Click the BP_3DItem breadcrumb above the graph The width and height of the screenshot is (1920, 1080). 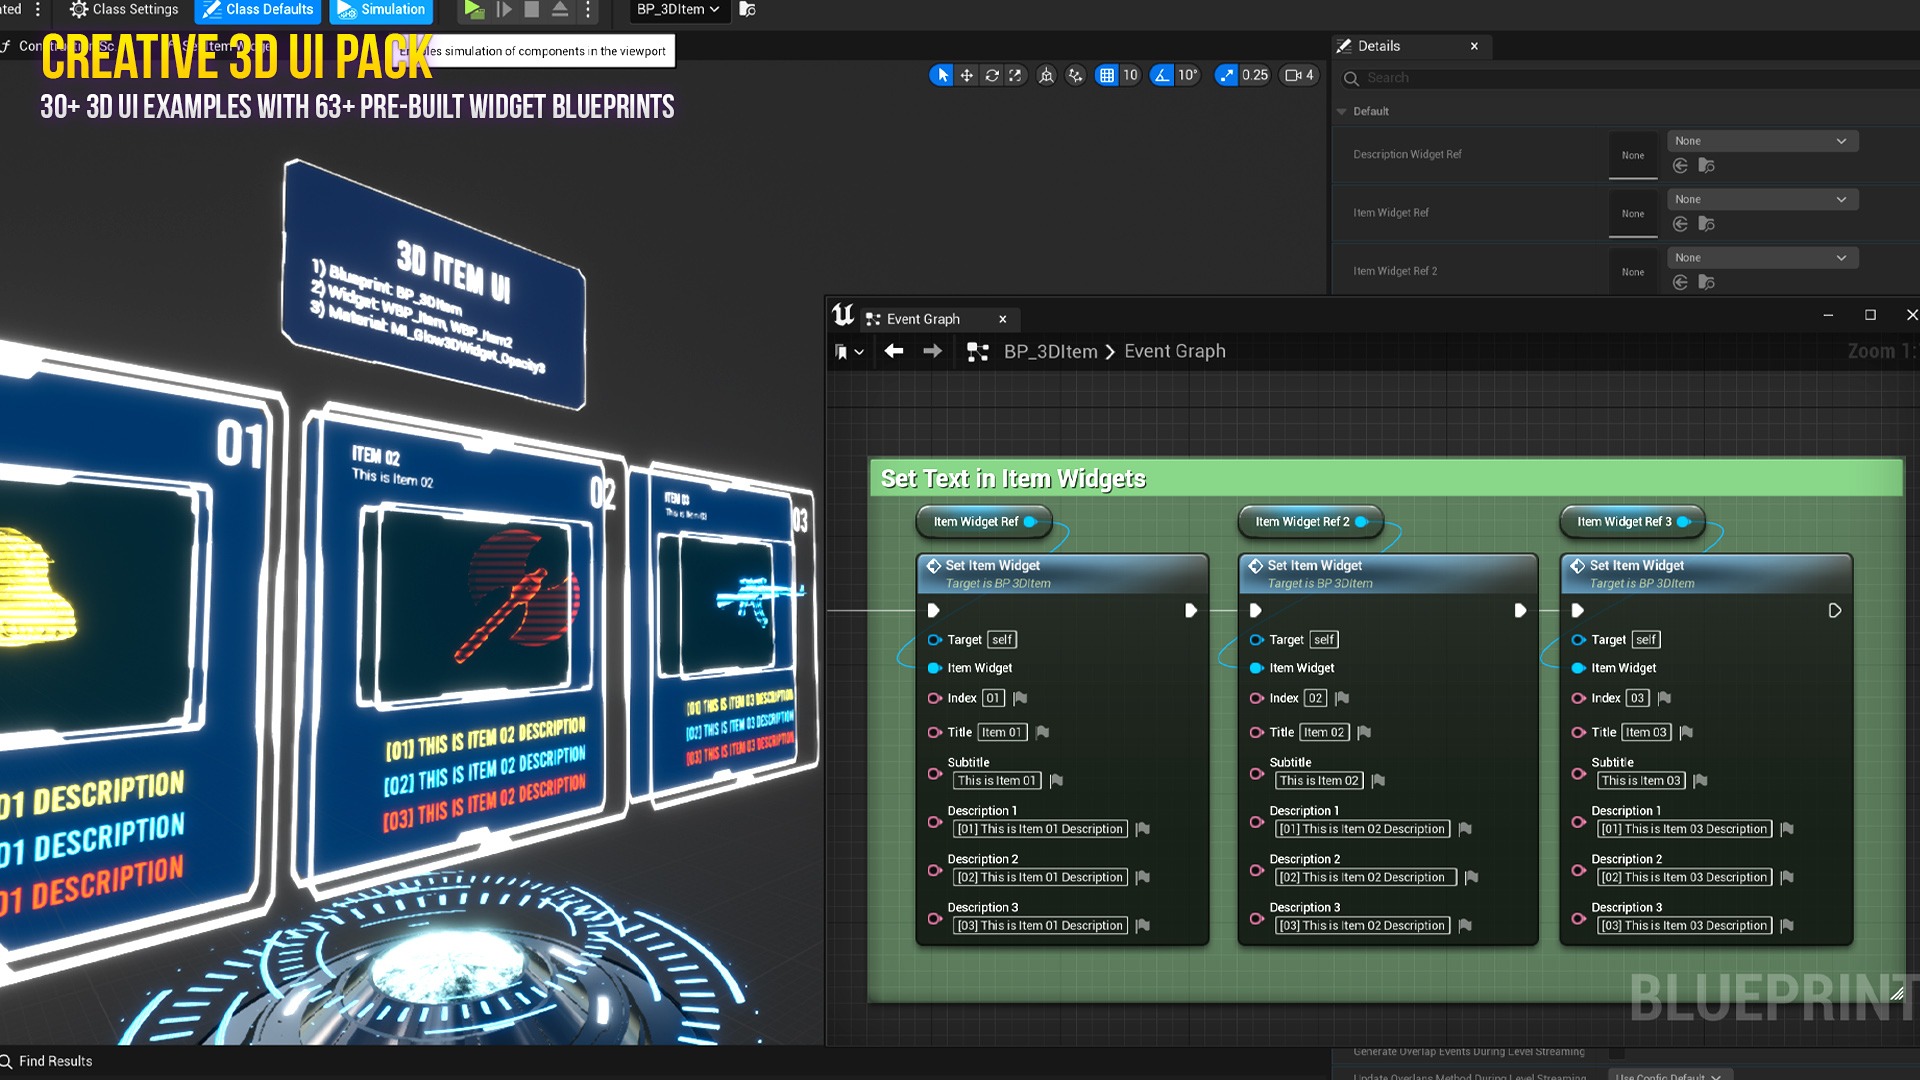coord(1048,351)
